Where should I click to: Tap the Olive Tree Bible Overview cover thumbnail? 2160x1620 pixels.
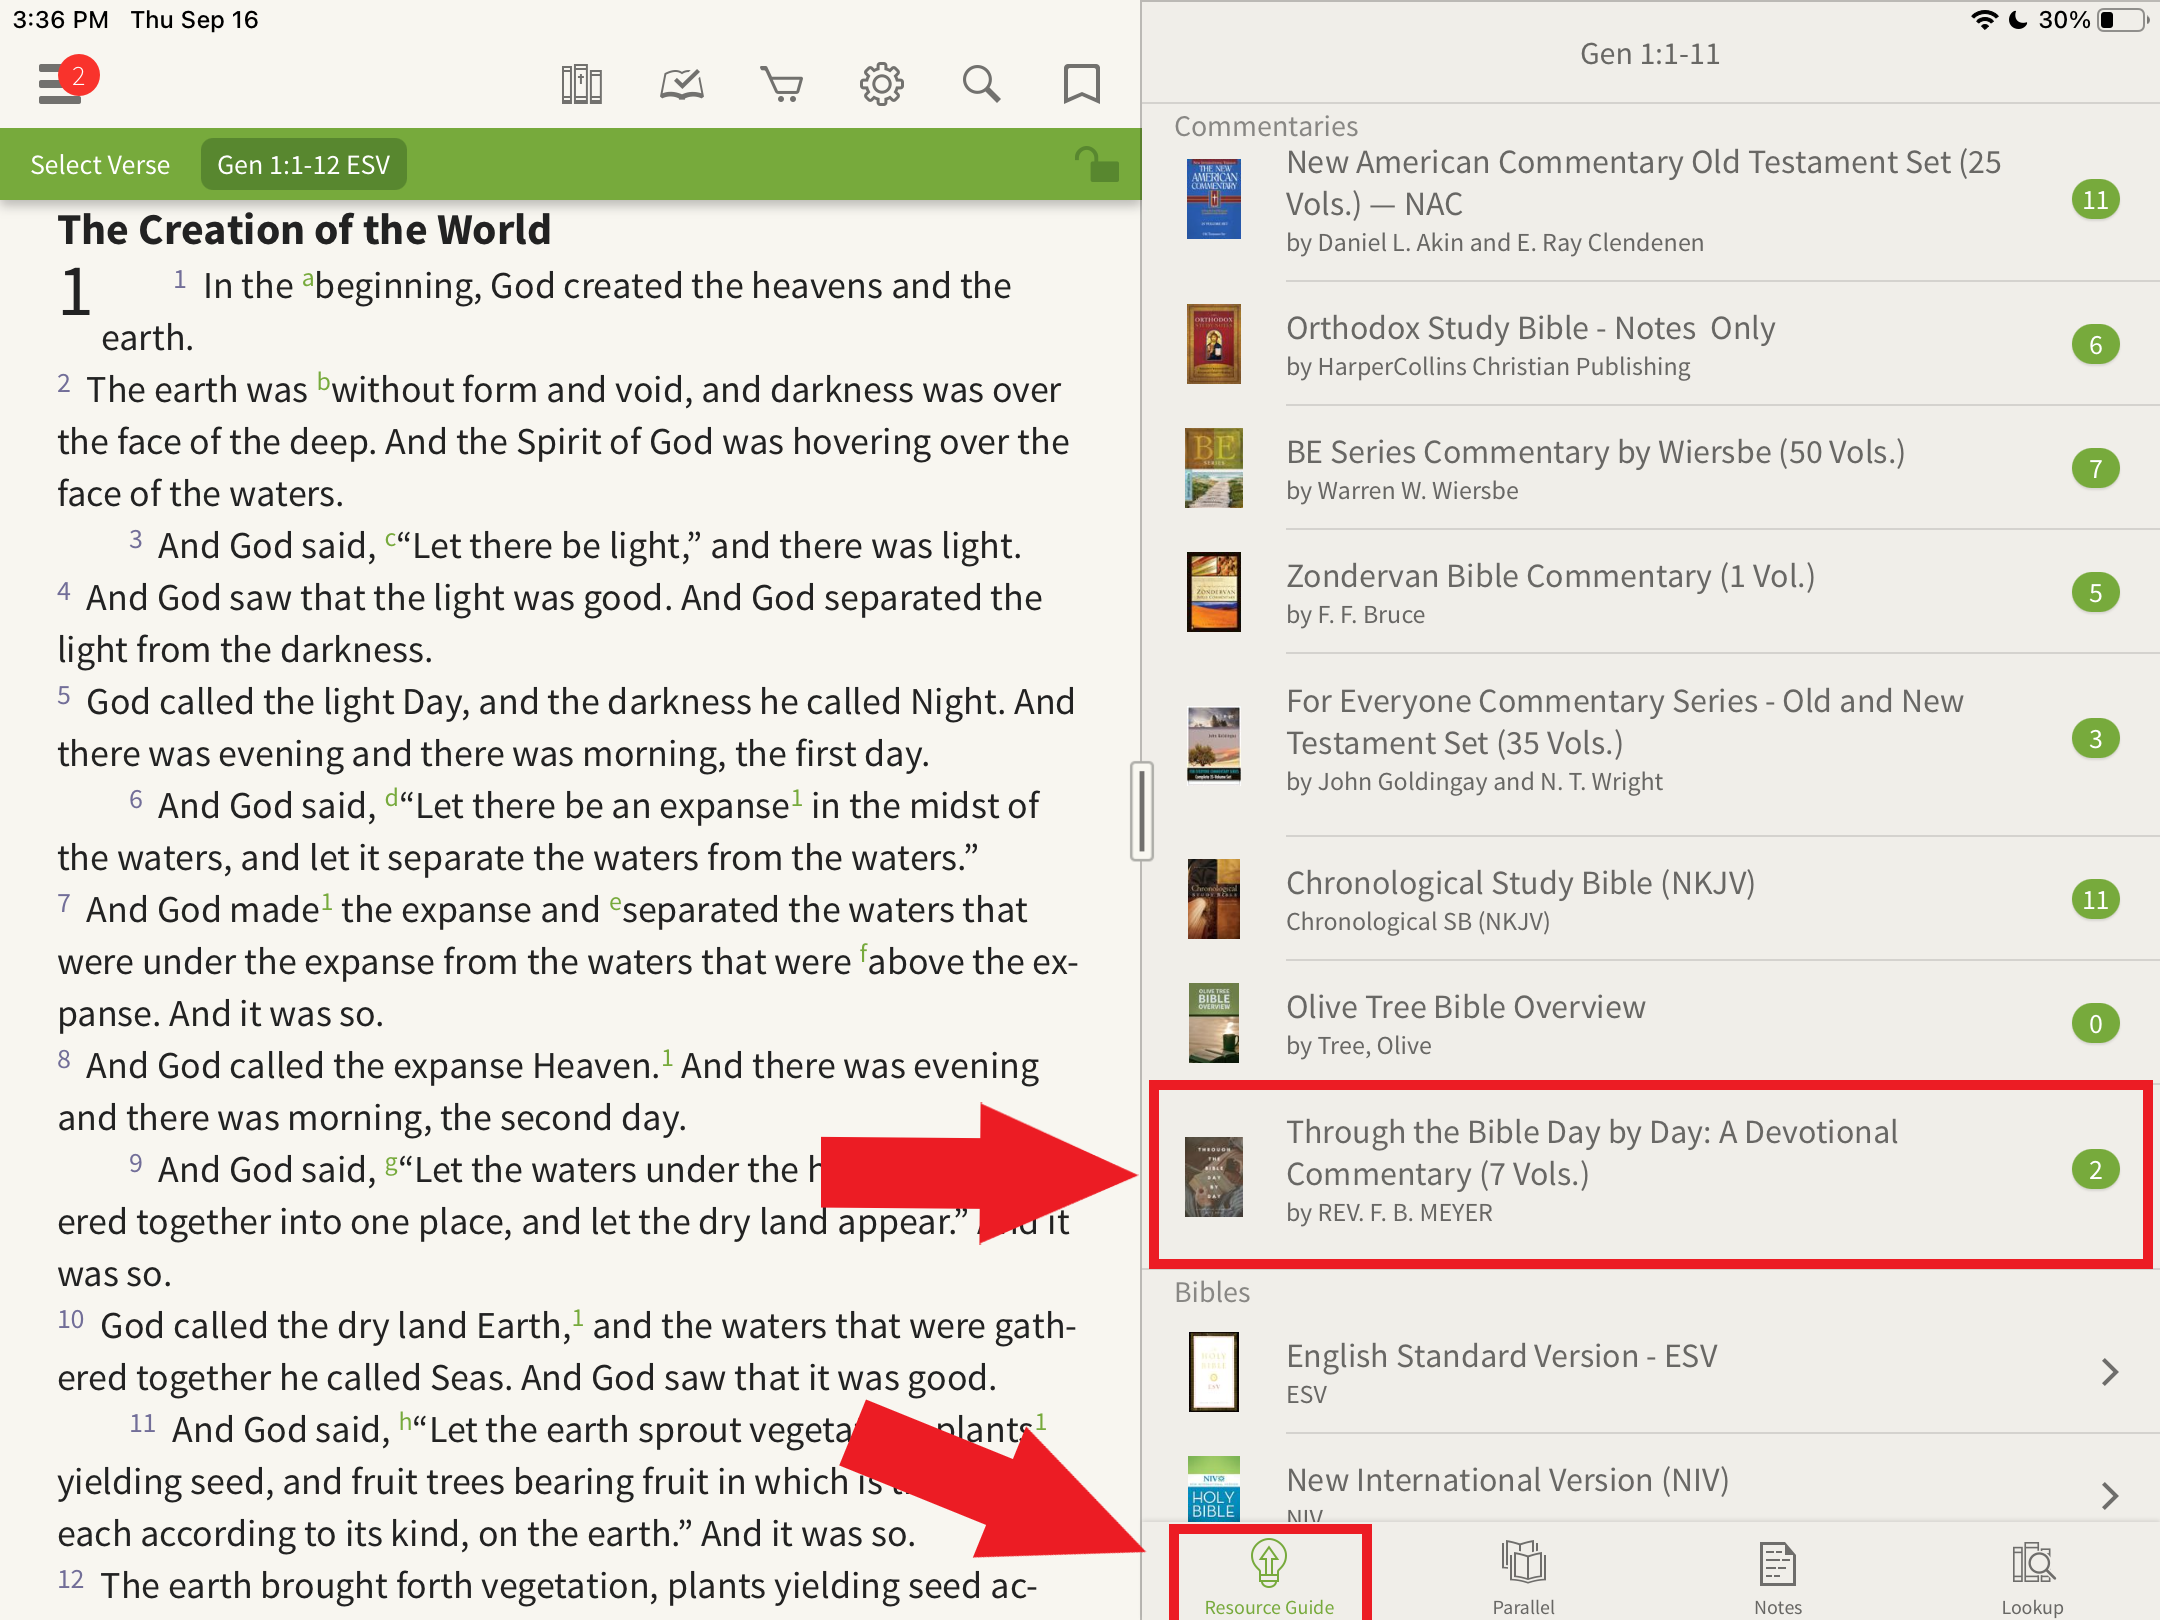pos(1213,1023)
